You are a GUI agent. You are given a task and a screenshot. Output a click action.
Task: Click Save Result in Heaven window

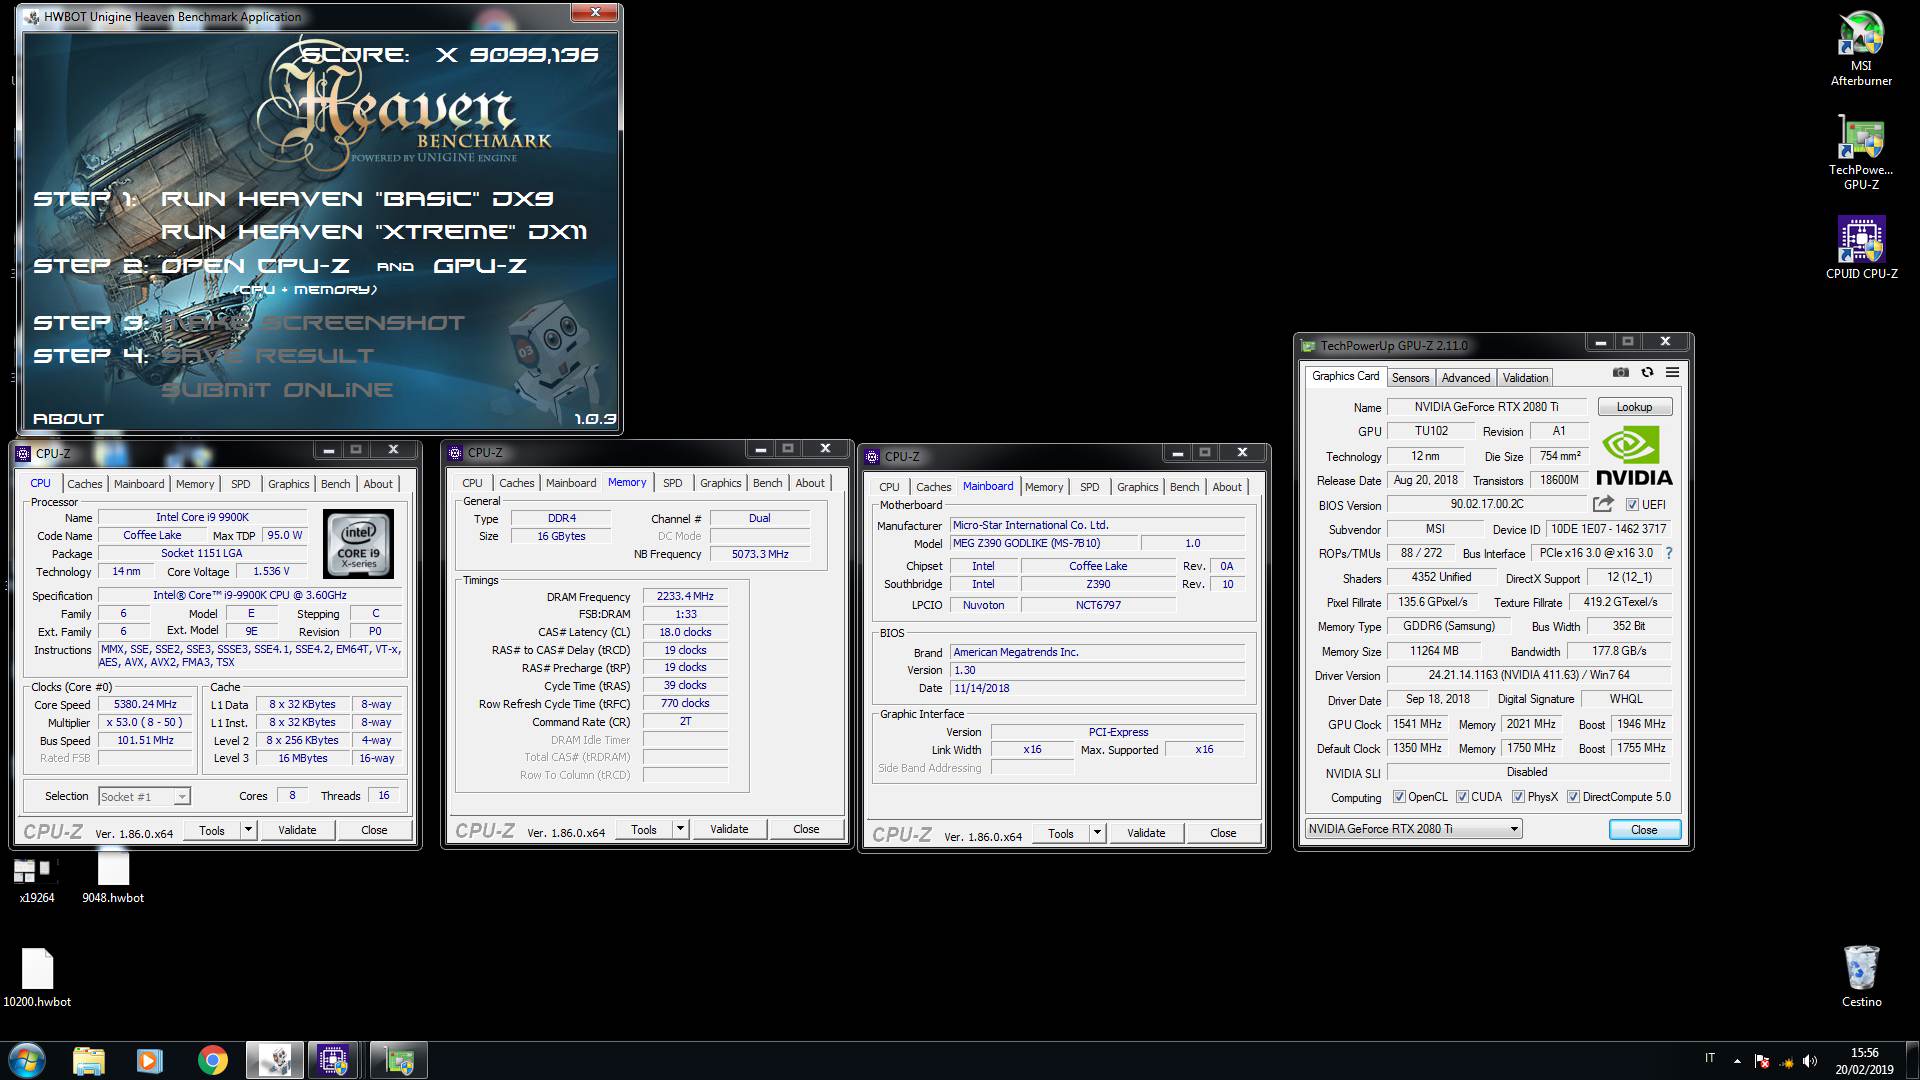click(x=267, y=356)
